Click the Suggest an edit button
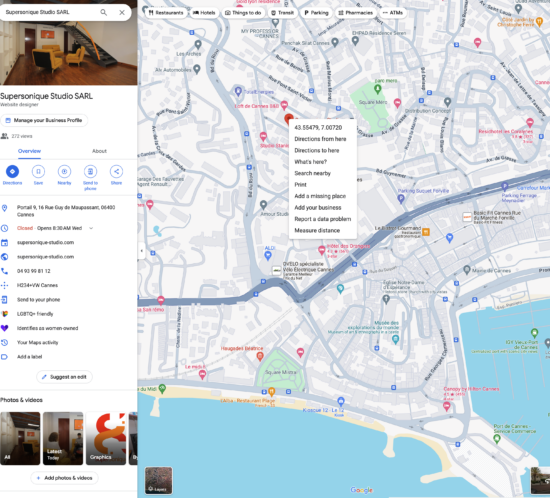This screenshot has height=498, width=550. pos(65,377)
